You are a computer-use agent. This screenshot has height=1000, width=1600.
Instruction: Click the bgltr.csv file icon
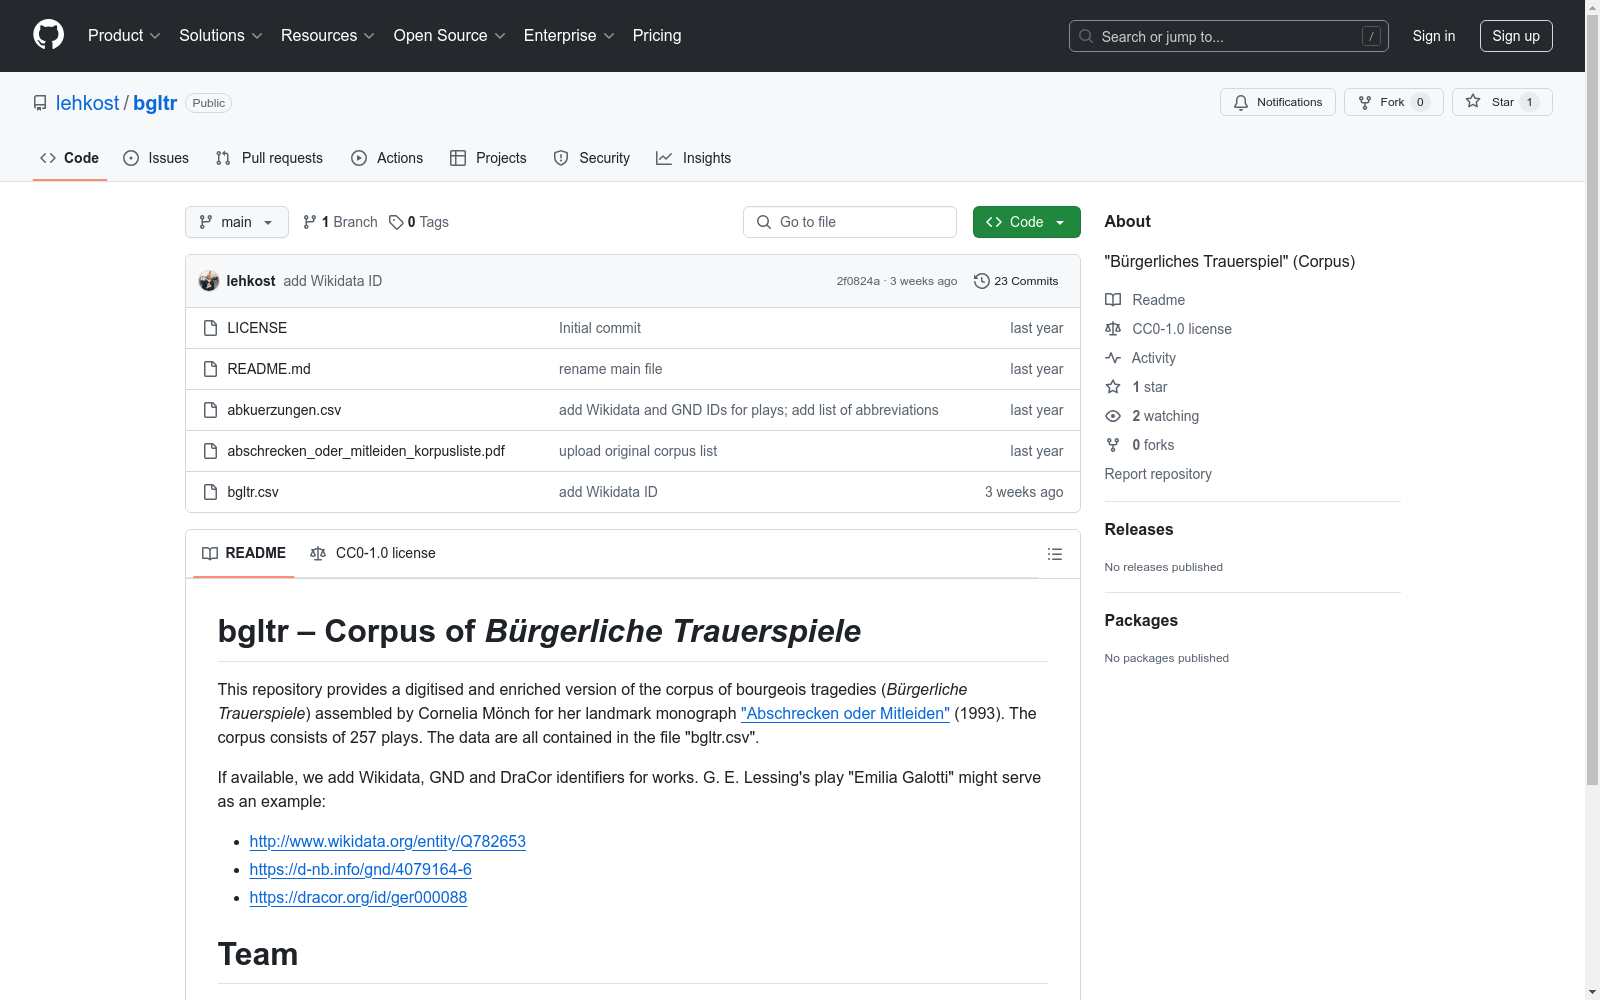(x=210, y=492)
